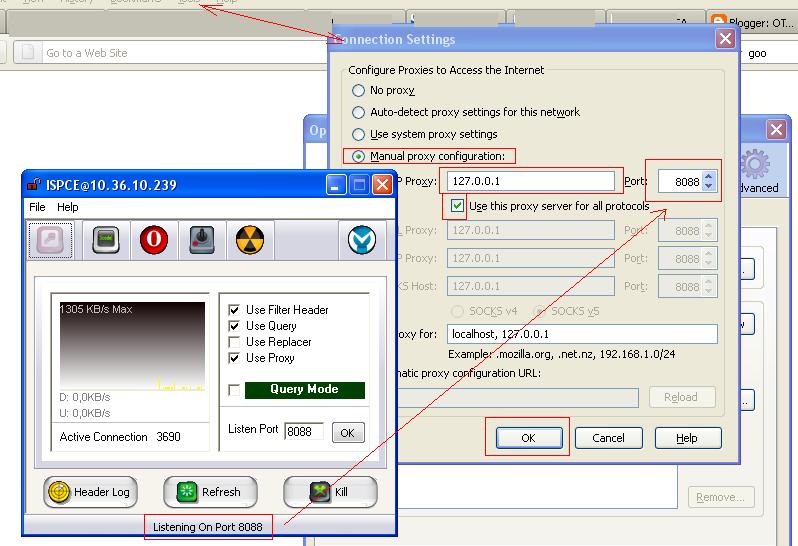Image resolution: width=798 pixels, height=546 pixels.
Task: Click the ISPCE padlock title bar icon
Action: [34, 184]
